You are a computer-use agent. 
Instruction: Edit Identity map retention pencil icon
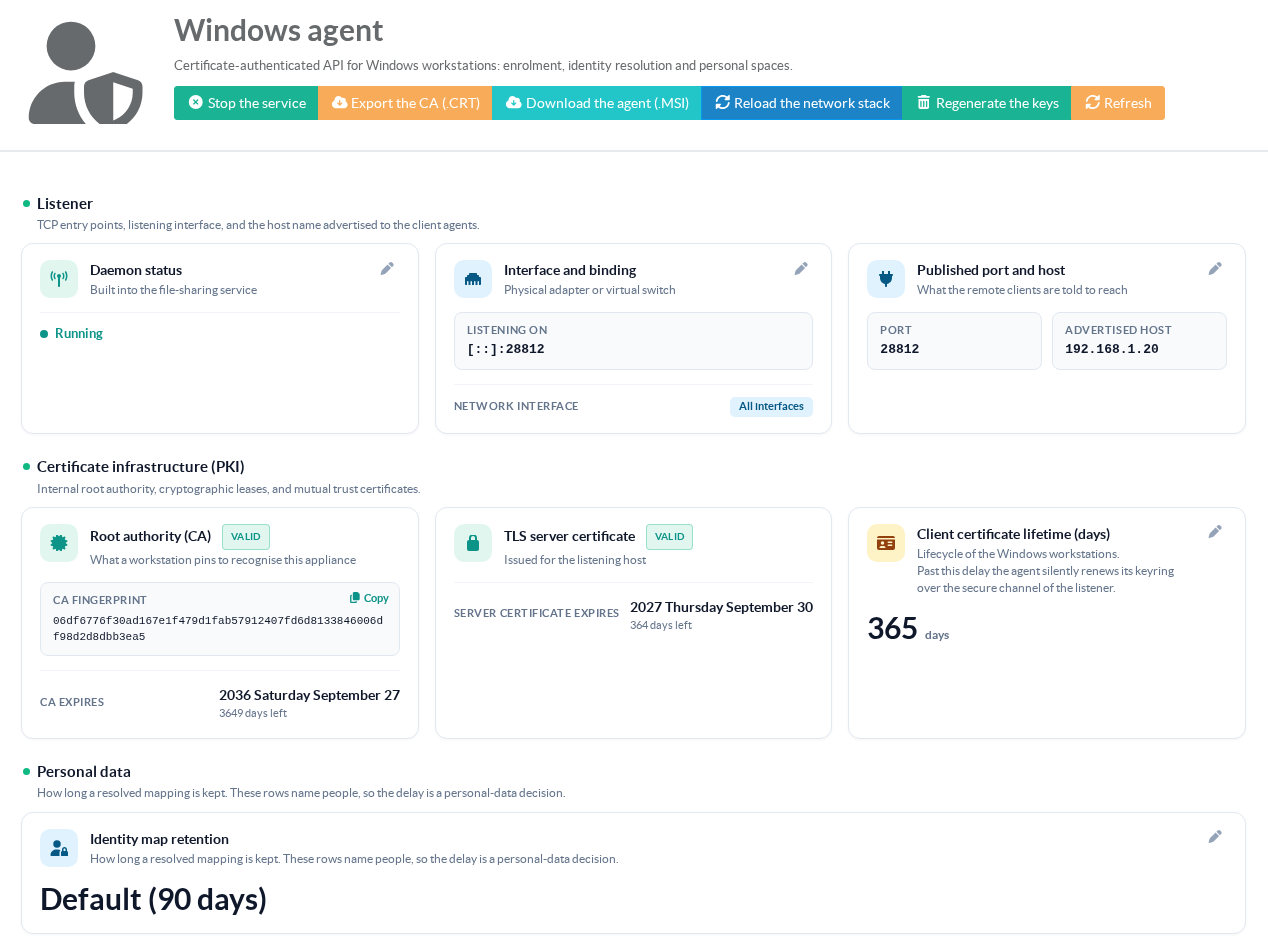1215,836
